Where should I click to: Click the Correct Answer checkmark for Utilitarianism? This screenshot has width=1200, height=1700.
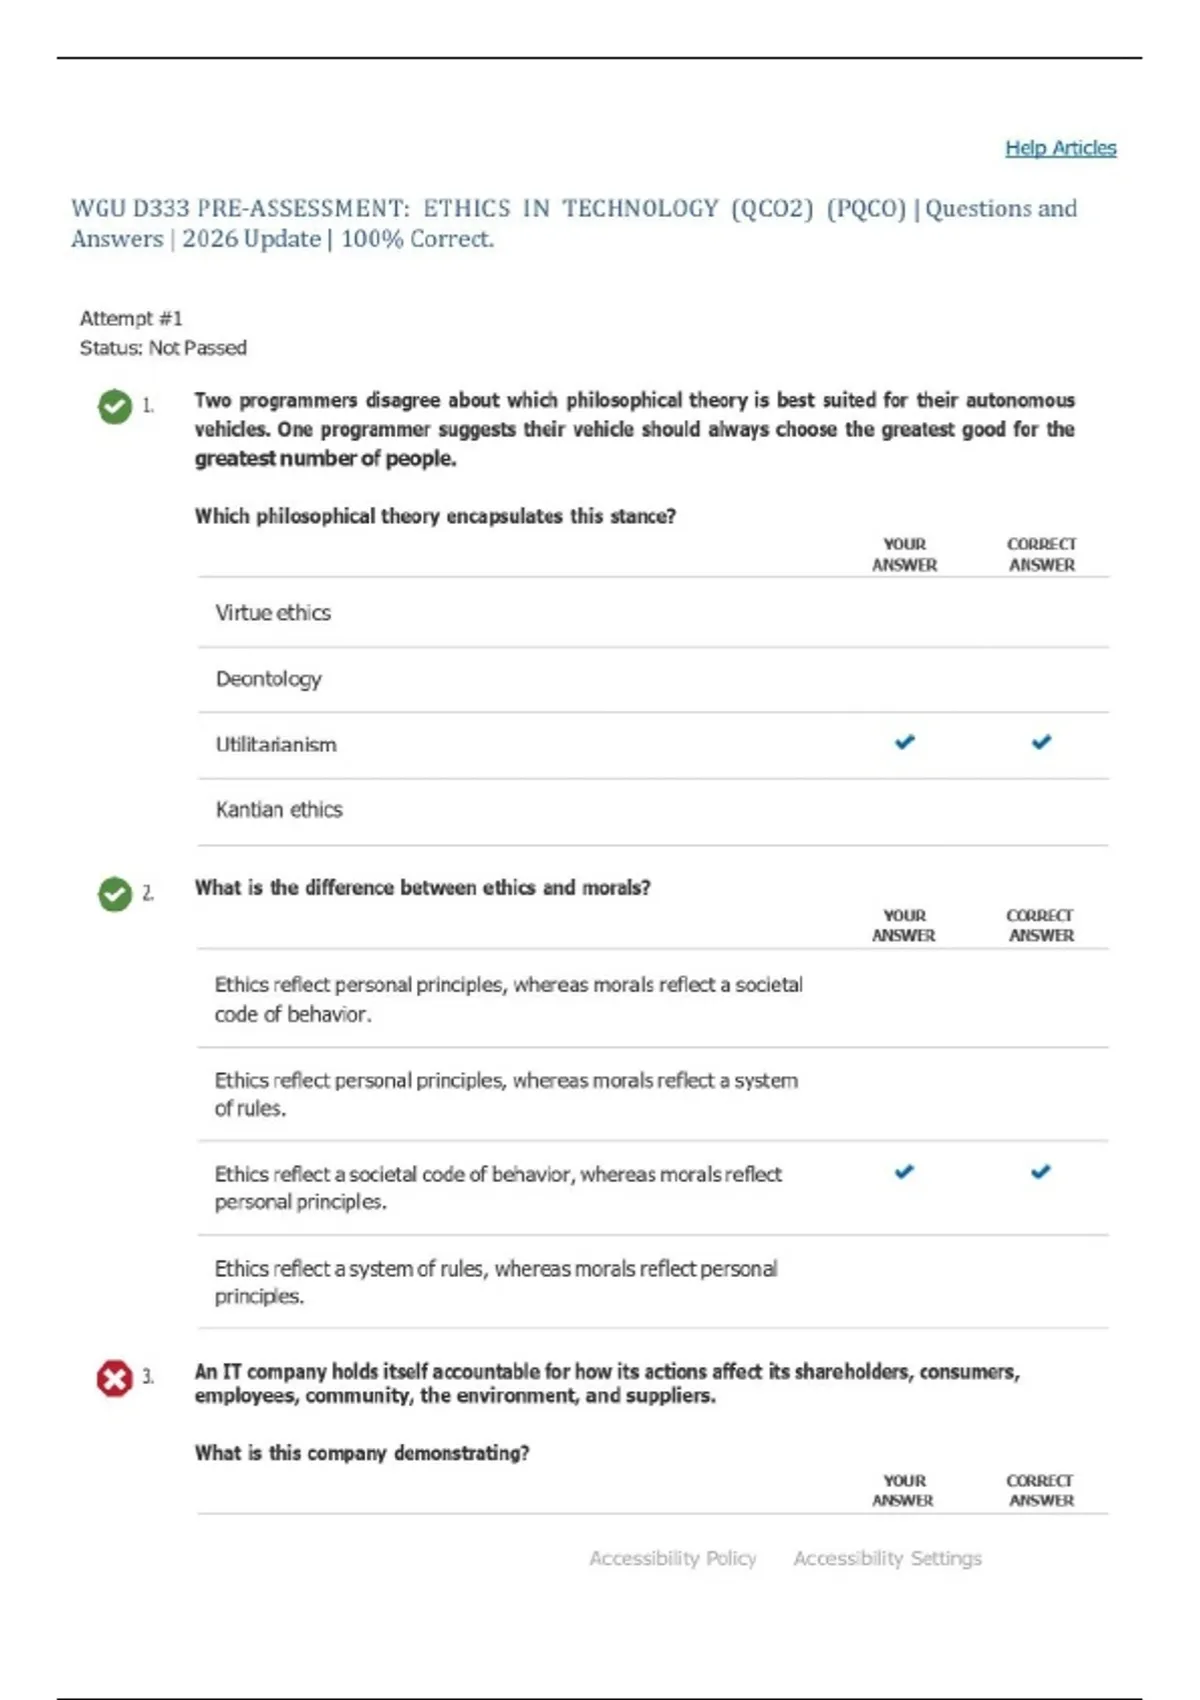tap(1041, 742)
